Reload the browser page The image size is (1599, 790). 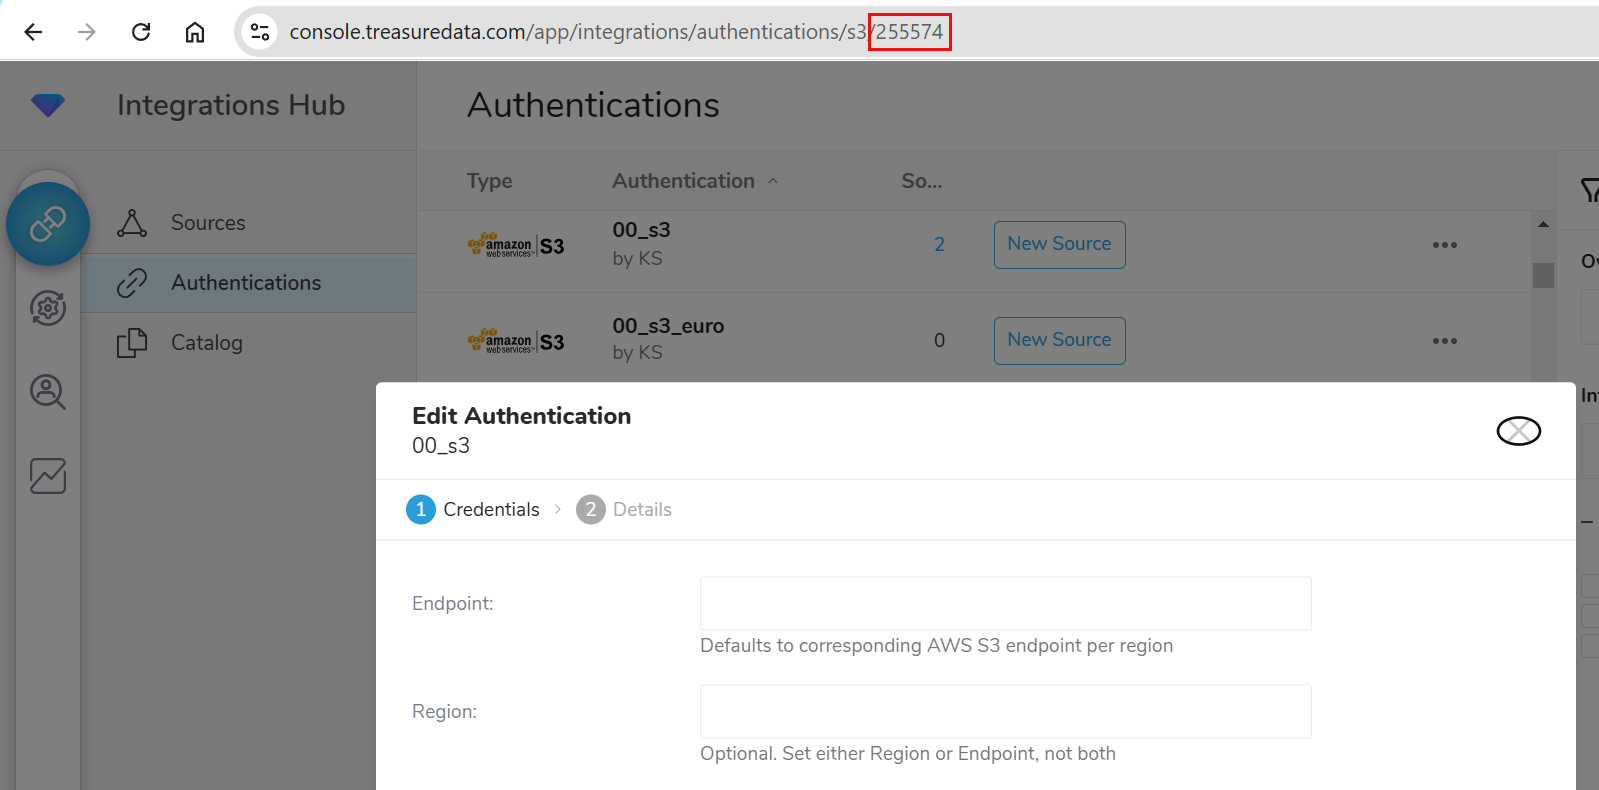point(141,32)
